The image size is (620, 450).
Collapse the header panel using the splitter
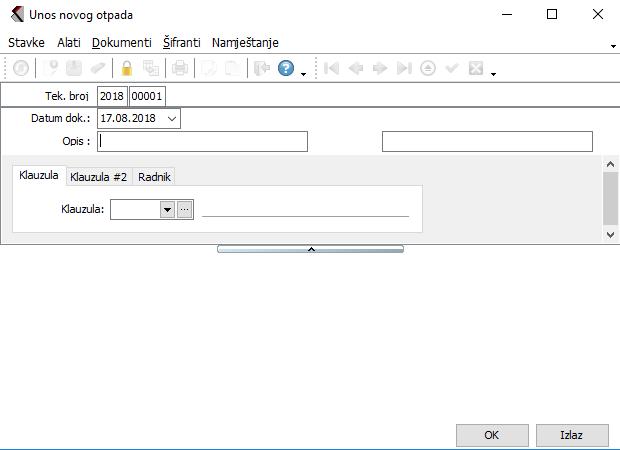tap(310, 248)
